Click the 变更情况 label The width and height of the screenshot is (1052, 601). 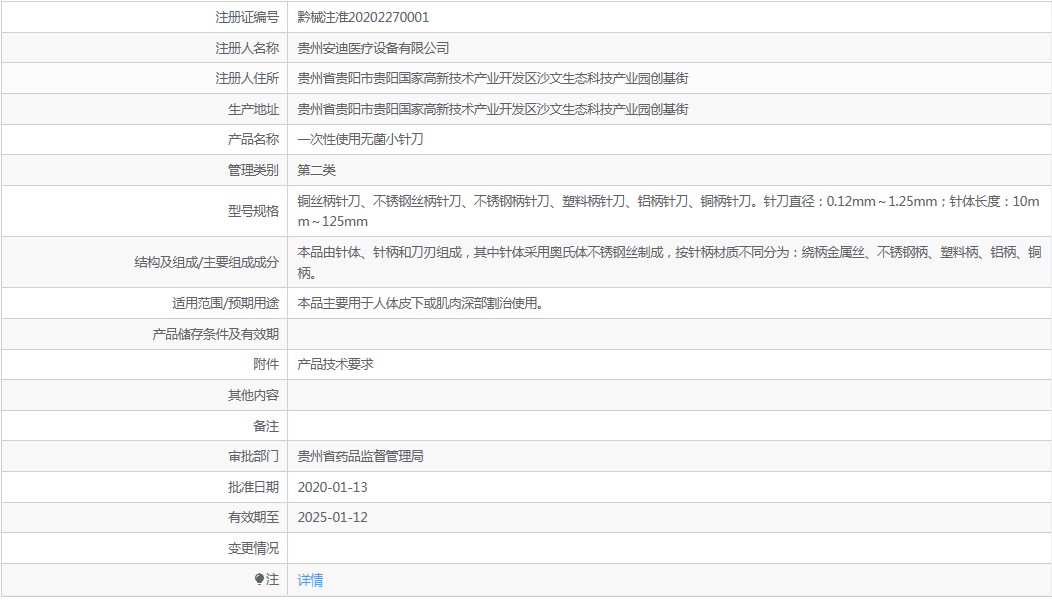point(254,548)
